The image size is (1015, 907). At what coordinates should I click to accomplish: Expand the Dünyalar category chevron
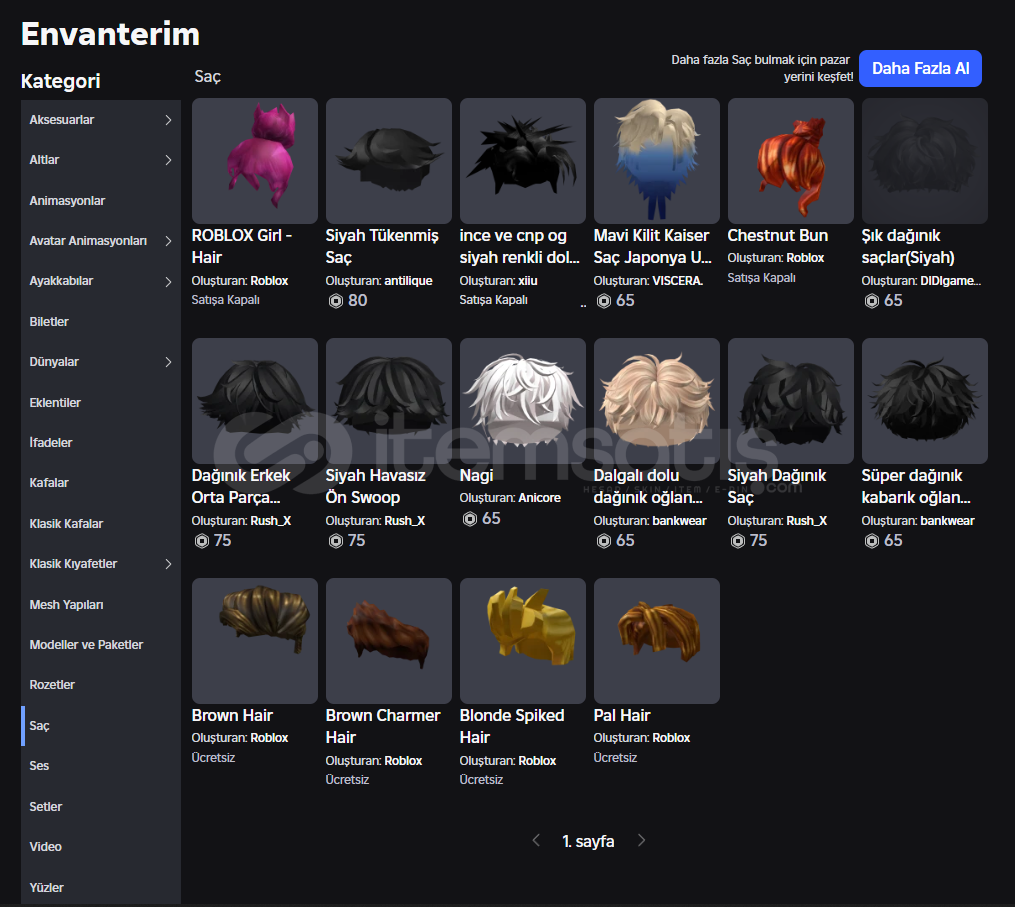pyautogui.click(x=168, y=362)
